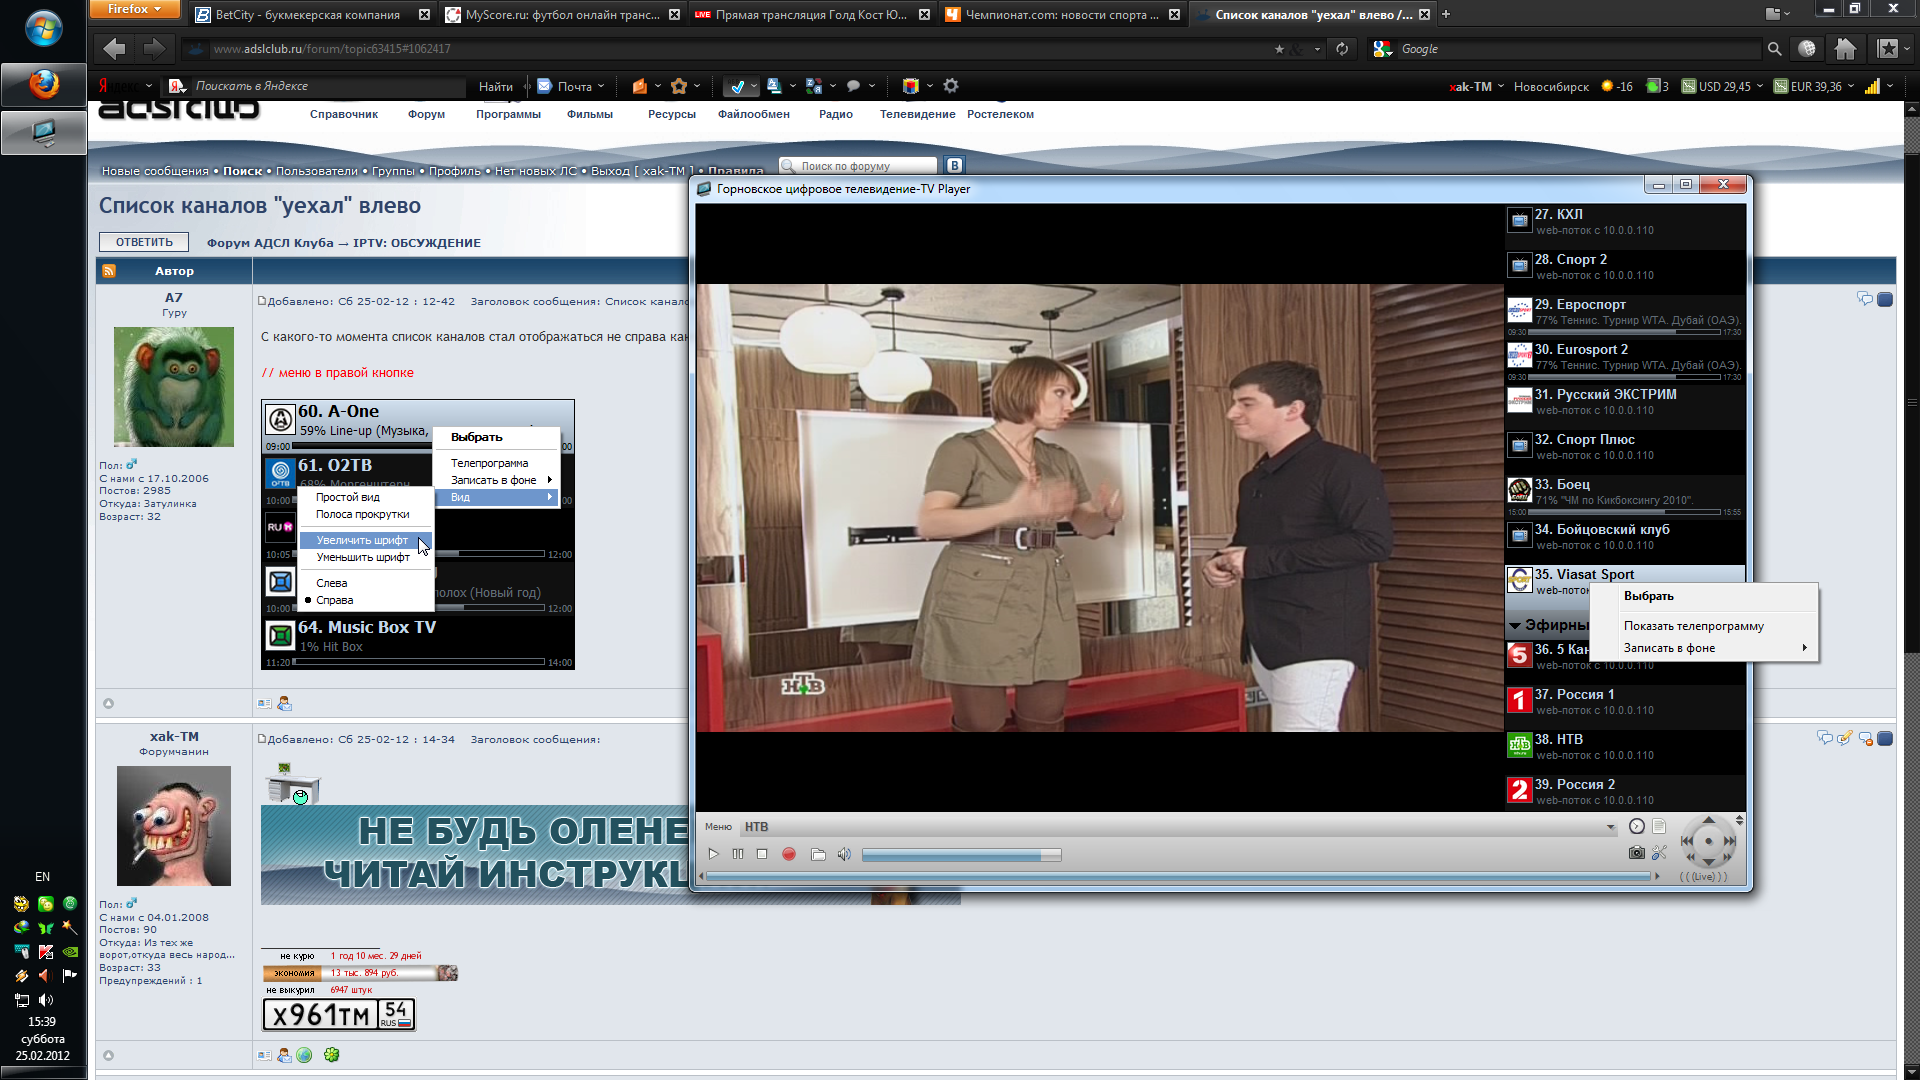1920x1080 pixels.
Task: Pause the NTV stream playback
Action: pos(738,854)
